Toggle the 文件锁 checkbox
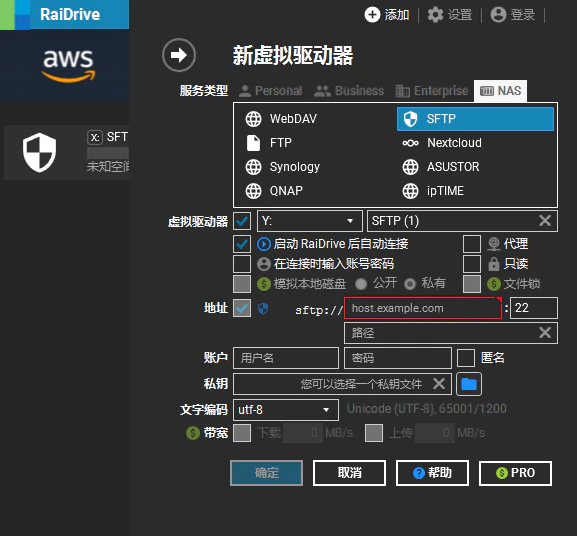The height and width of the screenshot is (536, 577). (472, 284)
